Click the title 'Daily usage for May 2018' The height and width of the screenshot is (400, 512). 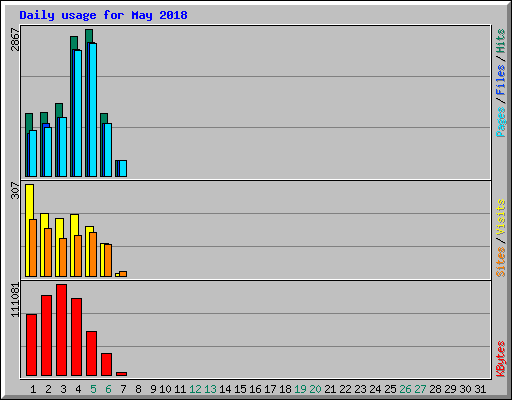(103, 15)
